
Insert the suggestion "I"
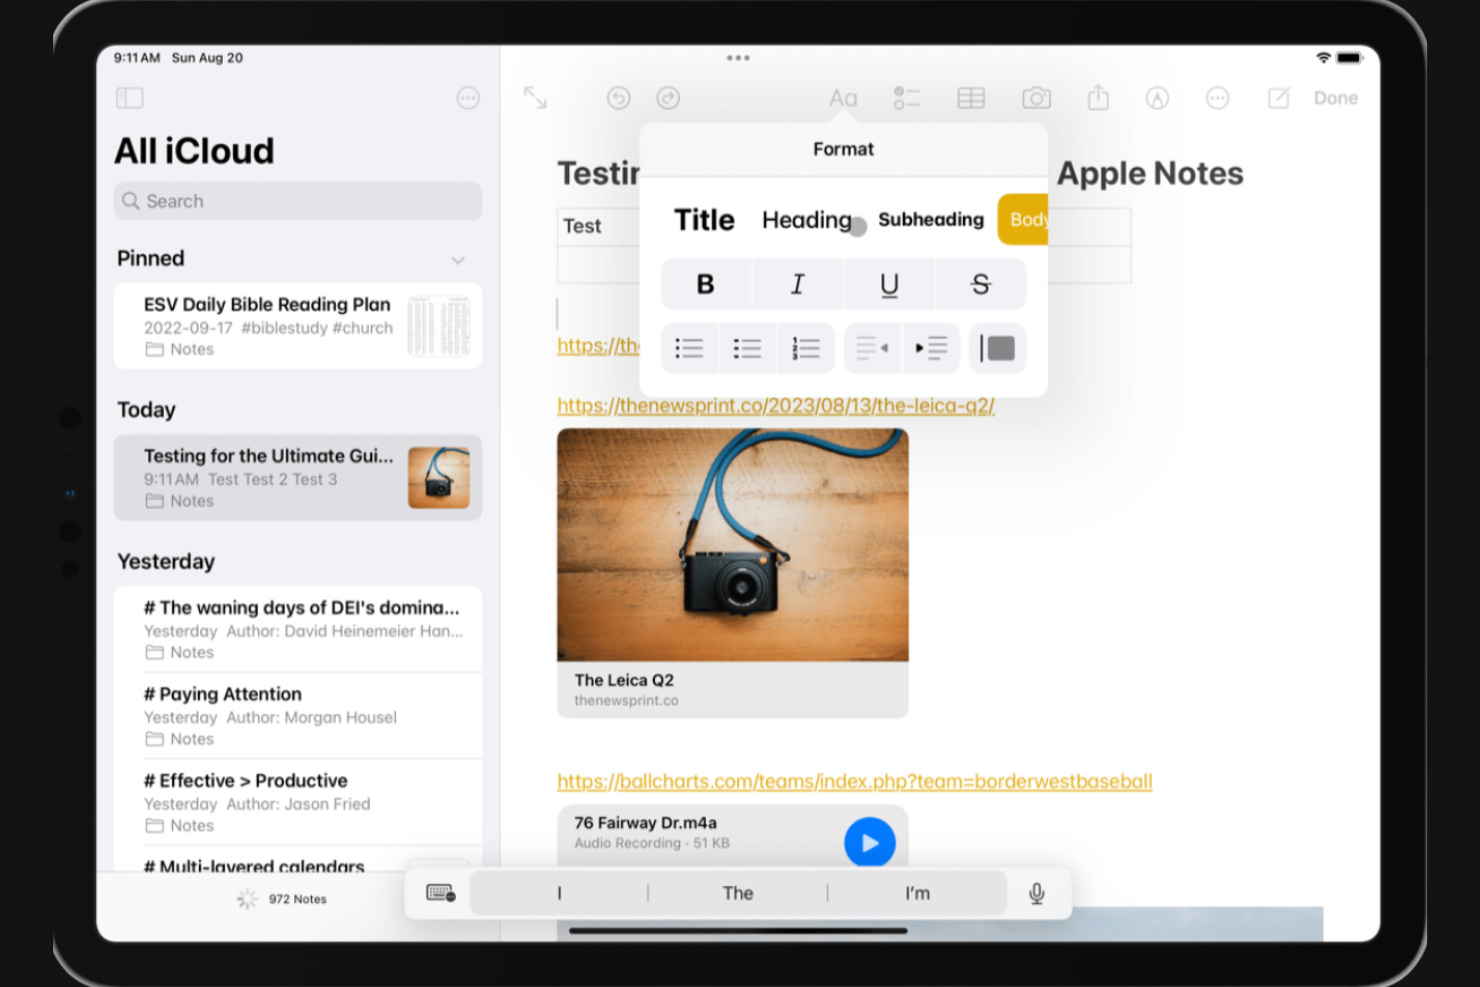pos(559,893)
